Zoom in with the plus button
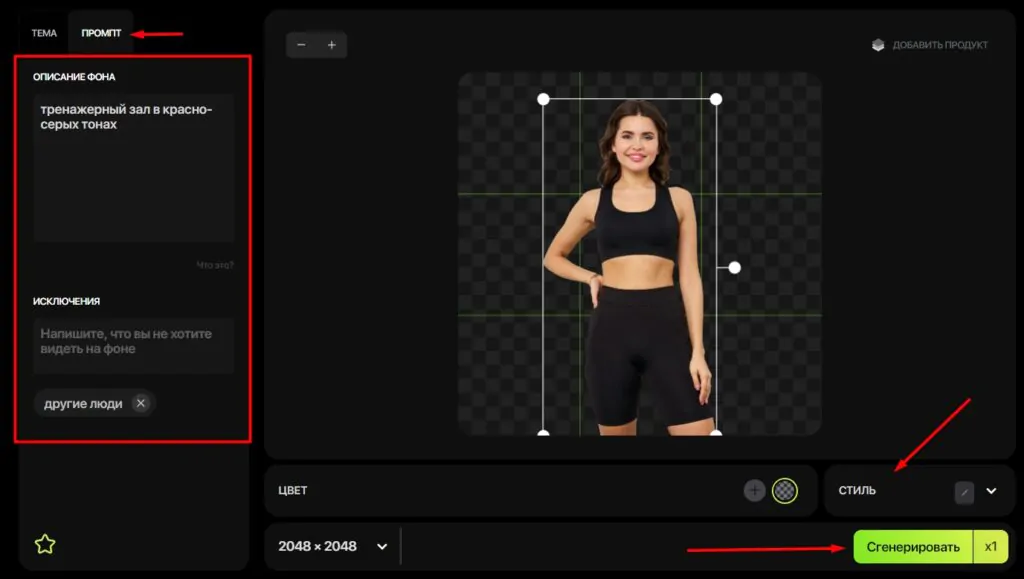 tap(332, 45)
